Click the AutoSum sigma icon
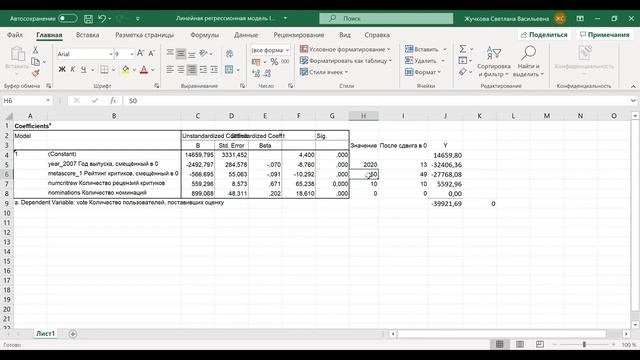This screenshot has height=360, width=640. coord(462,49)
